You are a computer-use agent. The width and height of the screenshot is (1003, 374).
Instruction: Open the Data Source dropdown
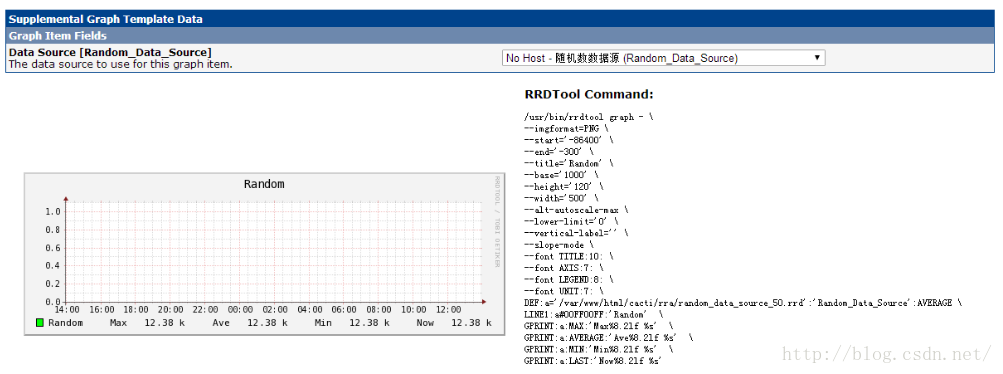tap(663, 58)
